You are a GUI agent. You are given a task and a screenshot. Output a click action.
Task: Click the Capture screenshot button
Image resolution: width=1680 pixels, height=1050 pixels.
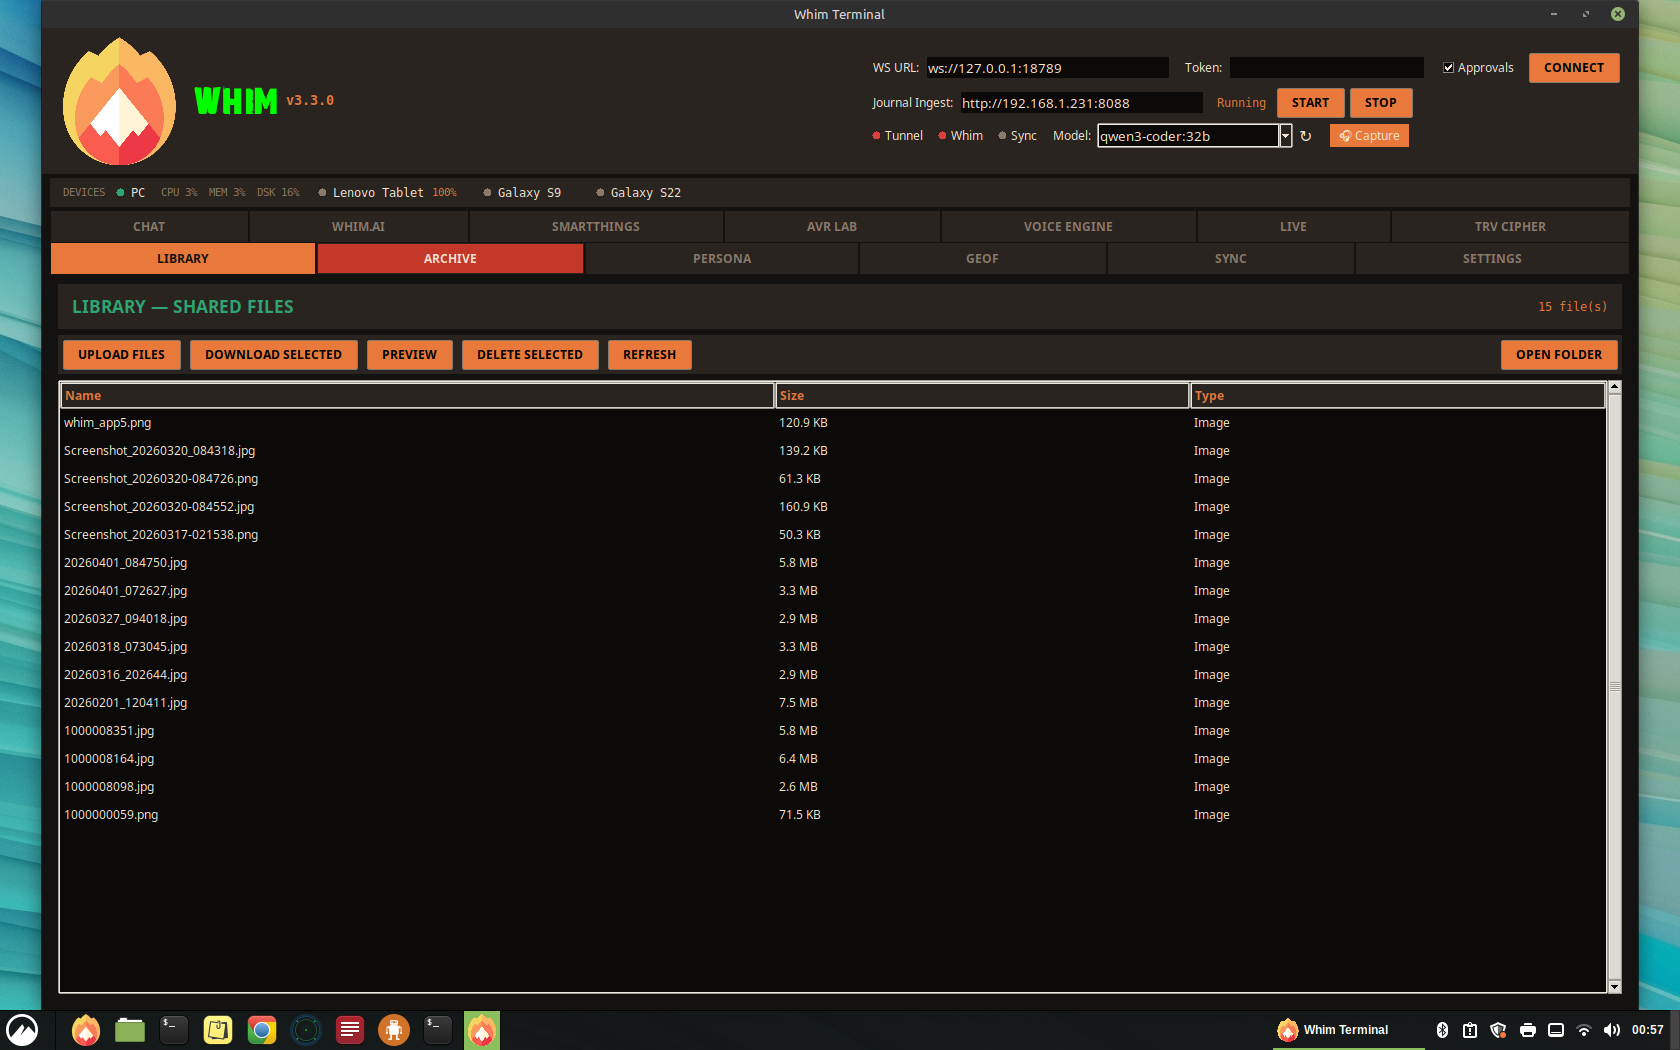tap(1369, 136)
